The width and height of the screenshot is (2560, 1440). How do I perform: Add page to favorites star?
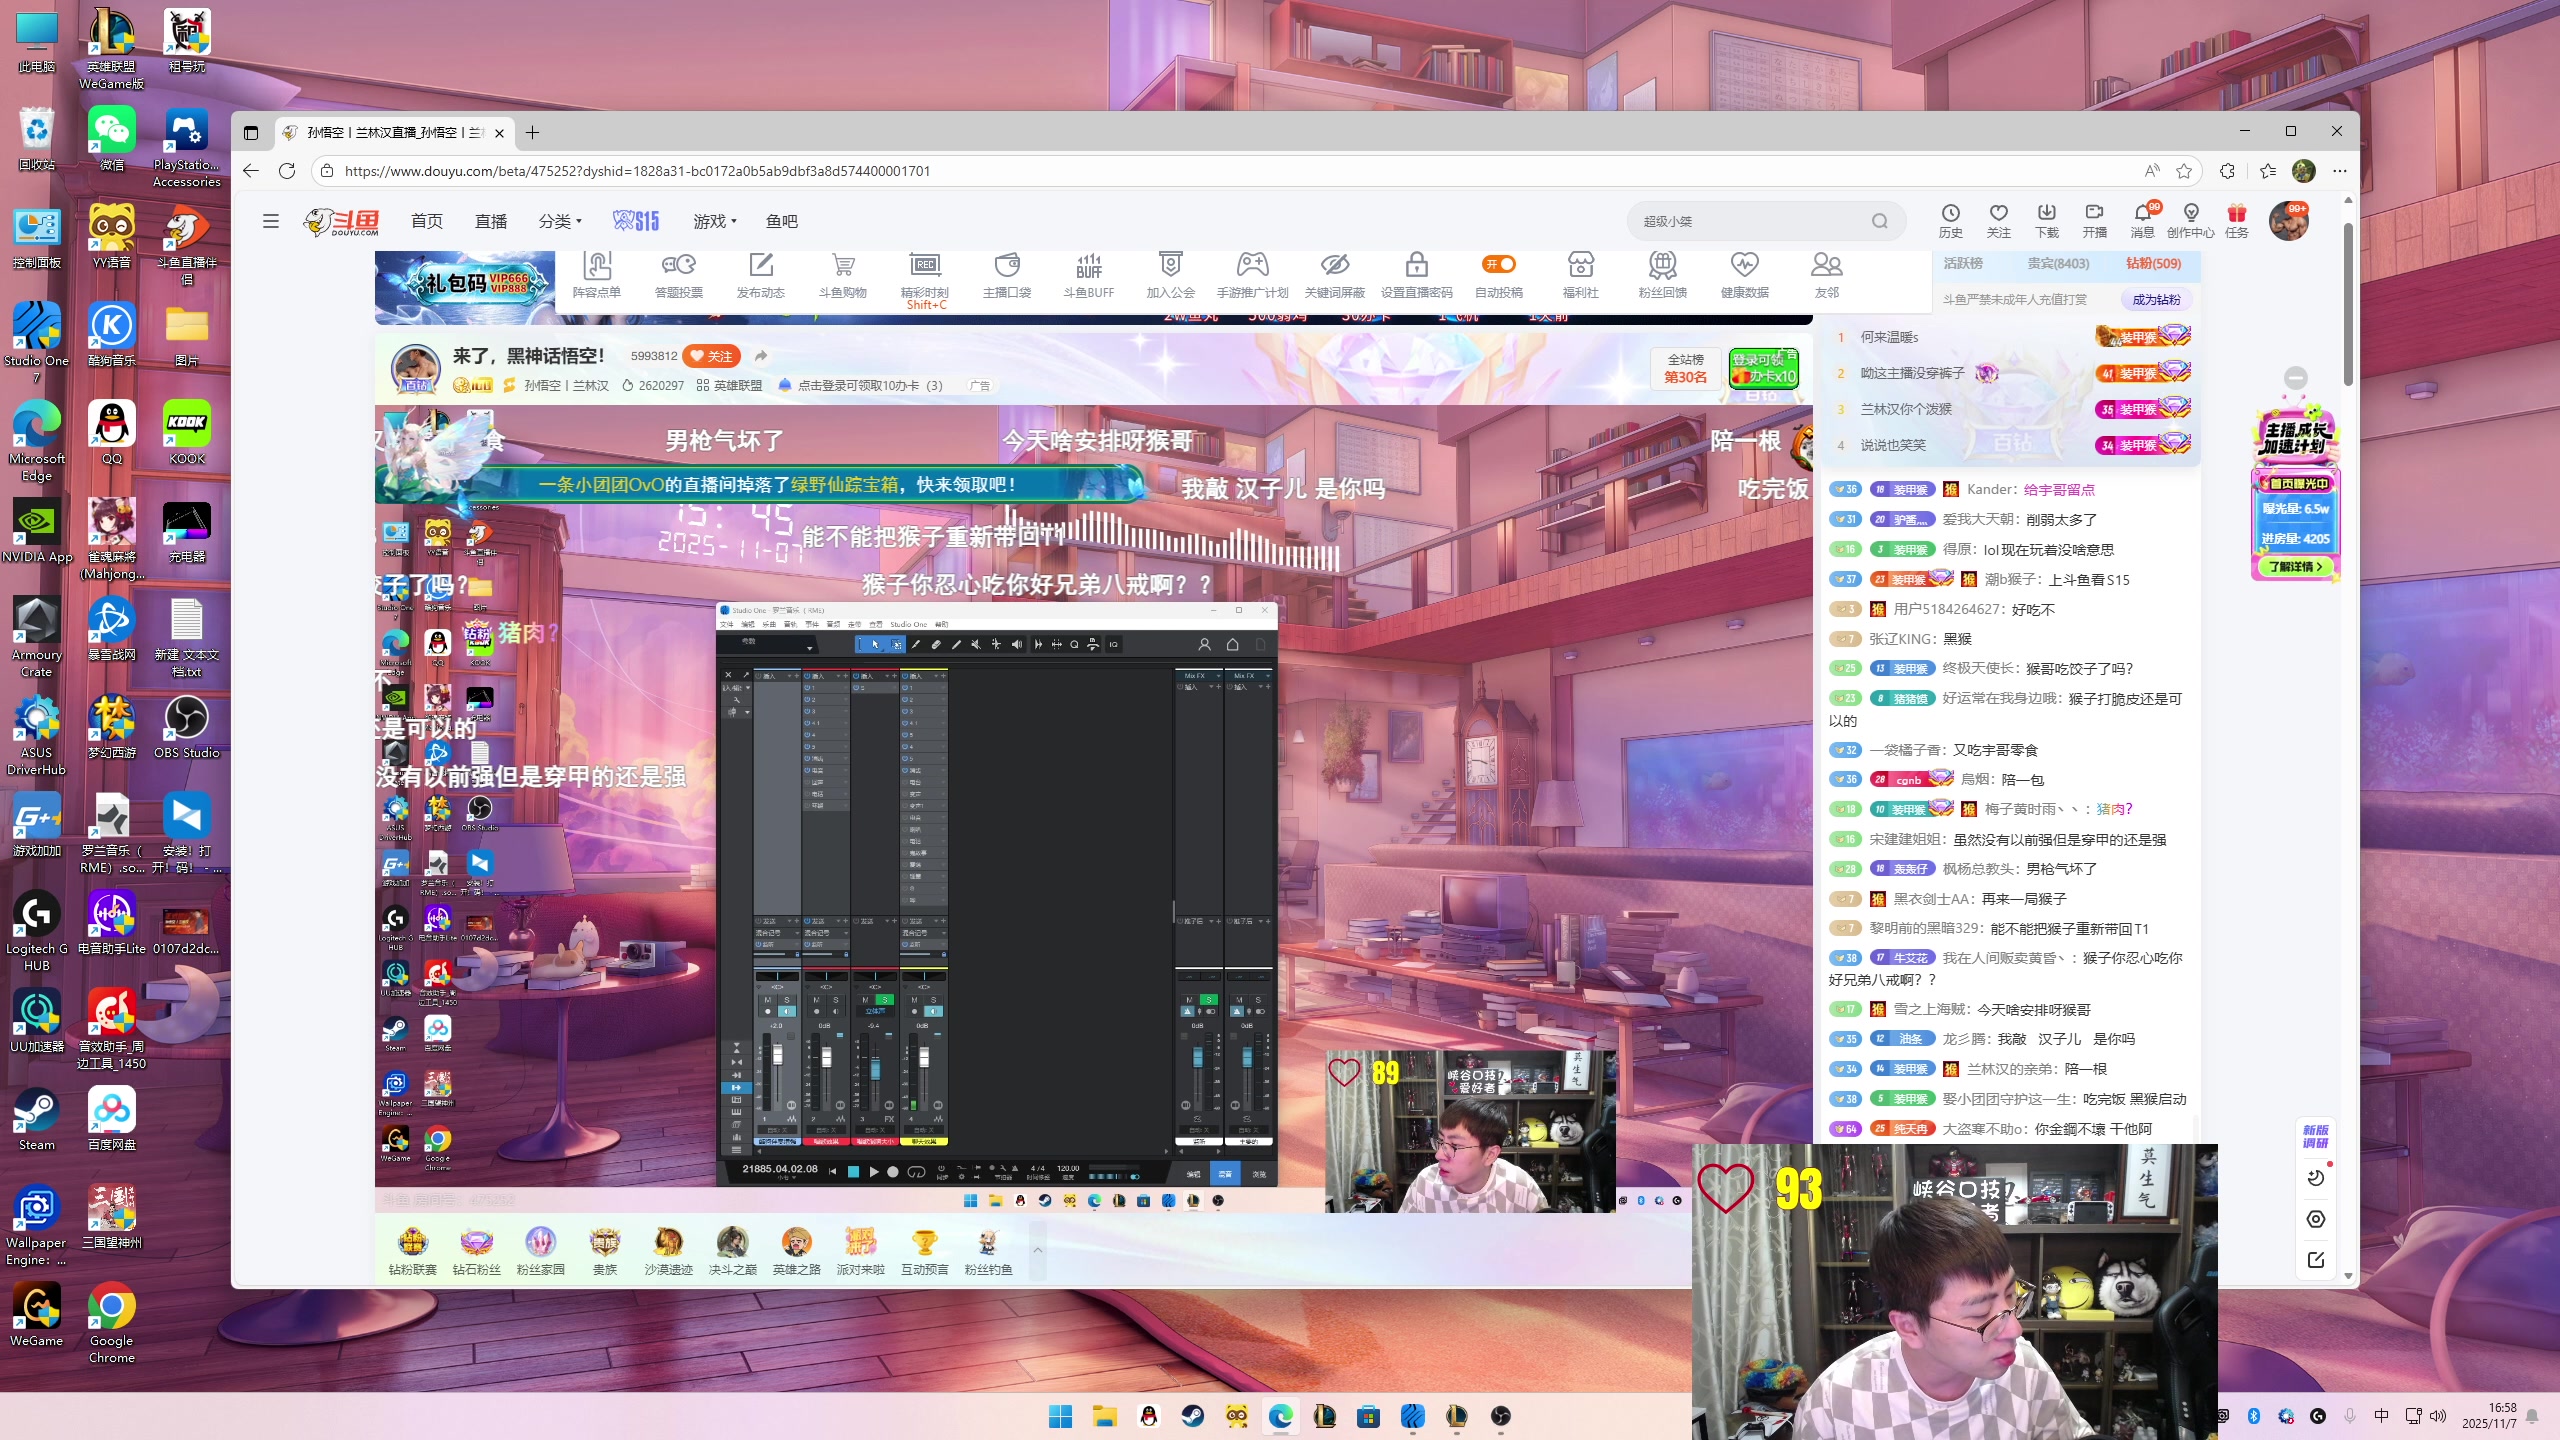(2184, 171)
